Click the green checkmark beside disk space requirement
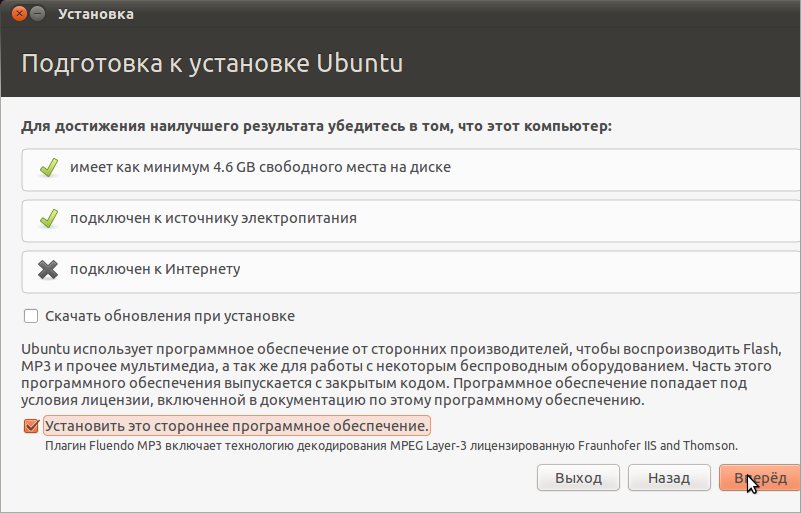The height and width of the screenshot is (513, 801). 49,167
